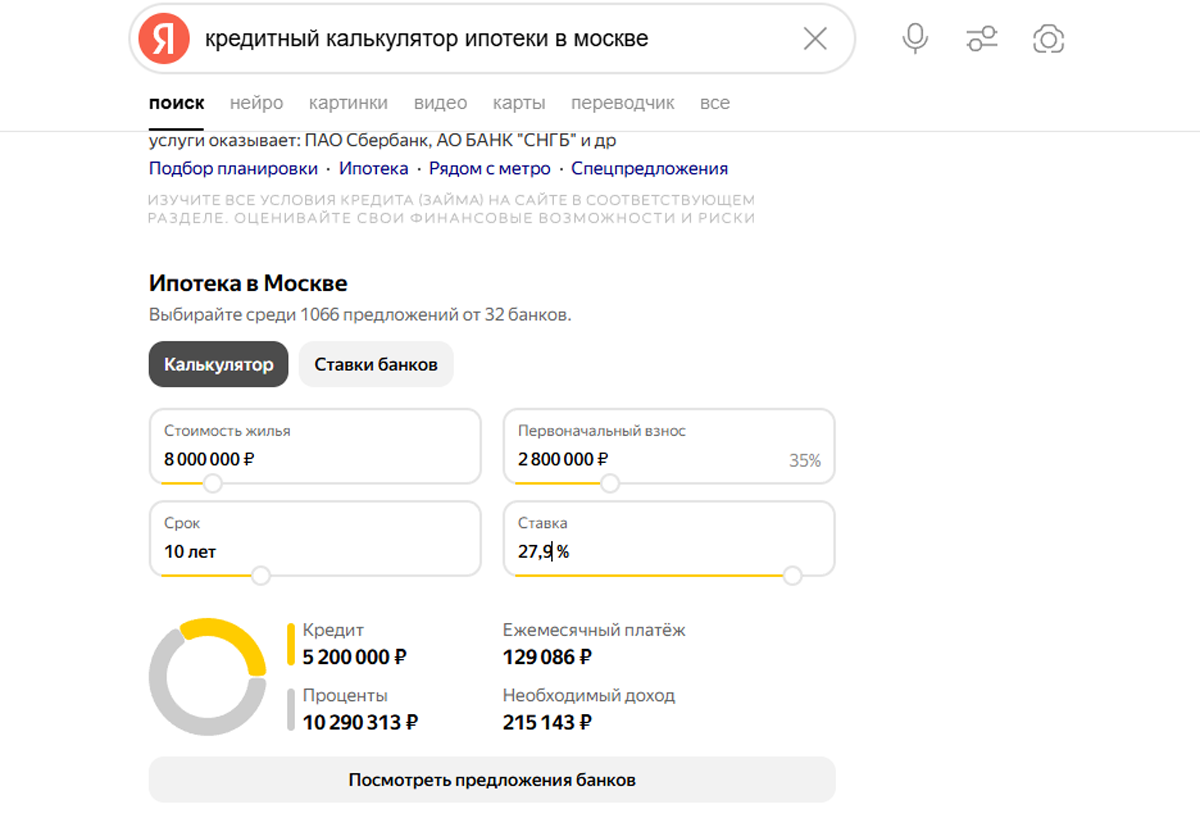The image size is (1200, 818).
Task: Click the Необходимый доход label
Action: pos(589,695)
